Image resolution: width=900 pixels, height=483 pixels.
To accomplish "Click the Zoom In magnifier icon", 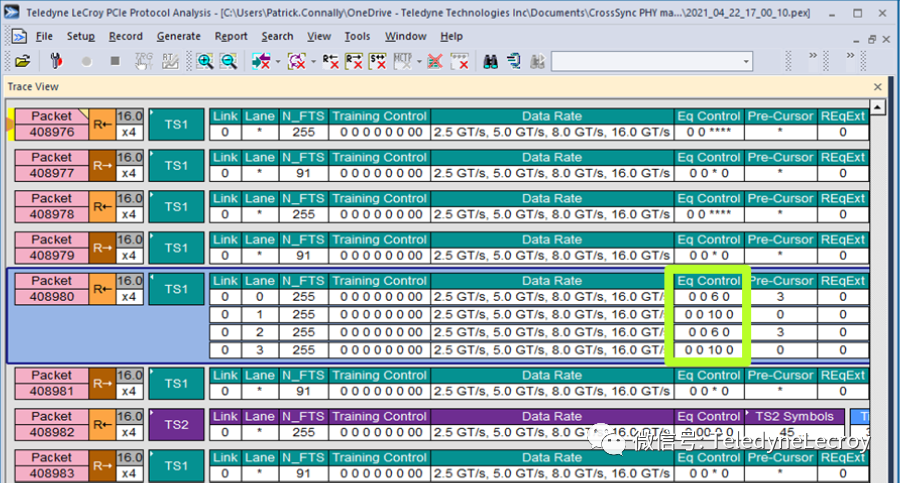I will [x=205, y=61].
